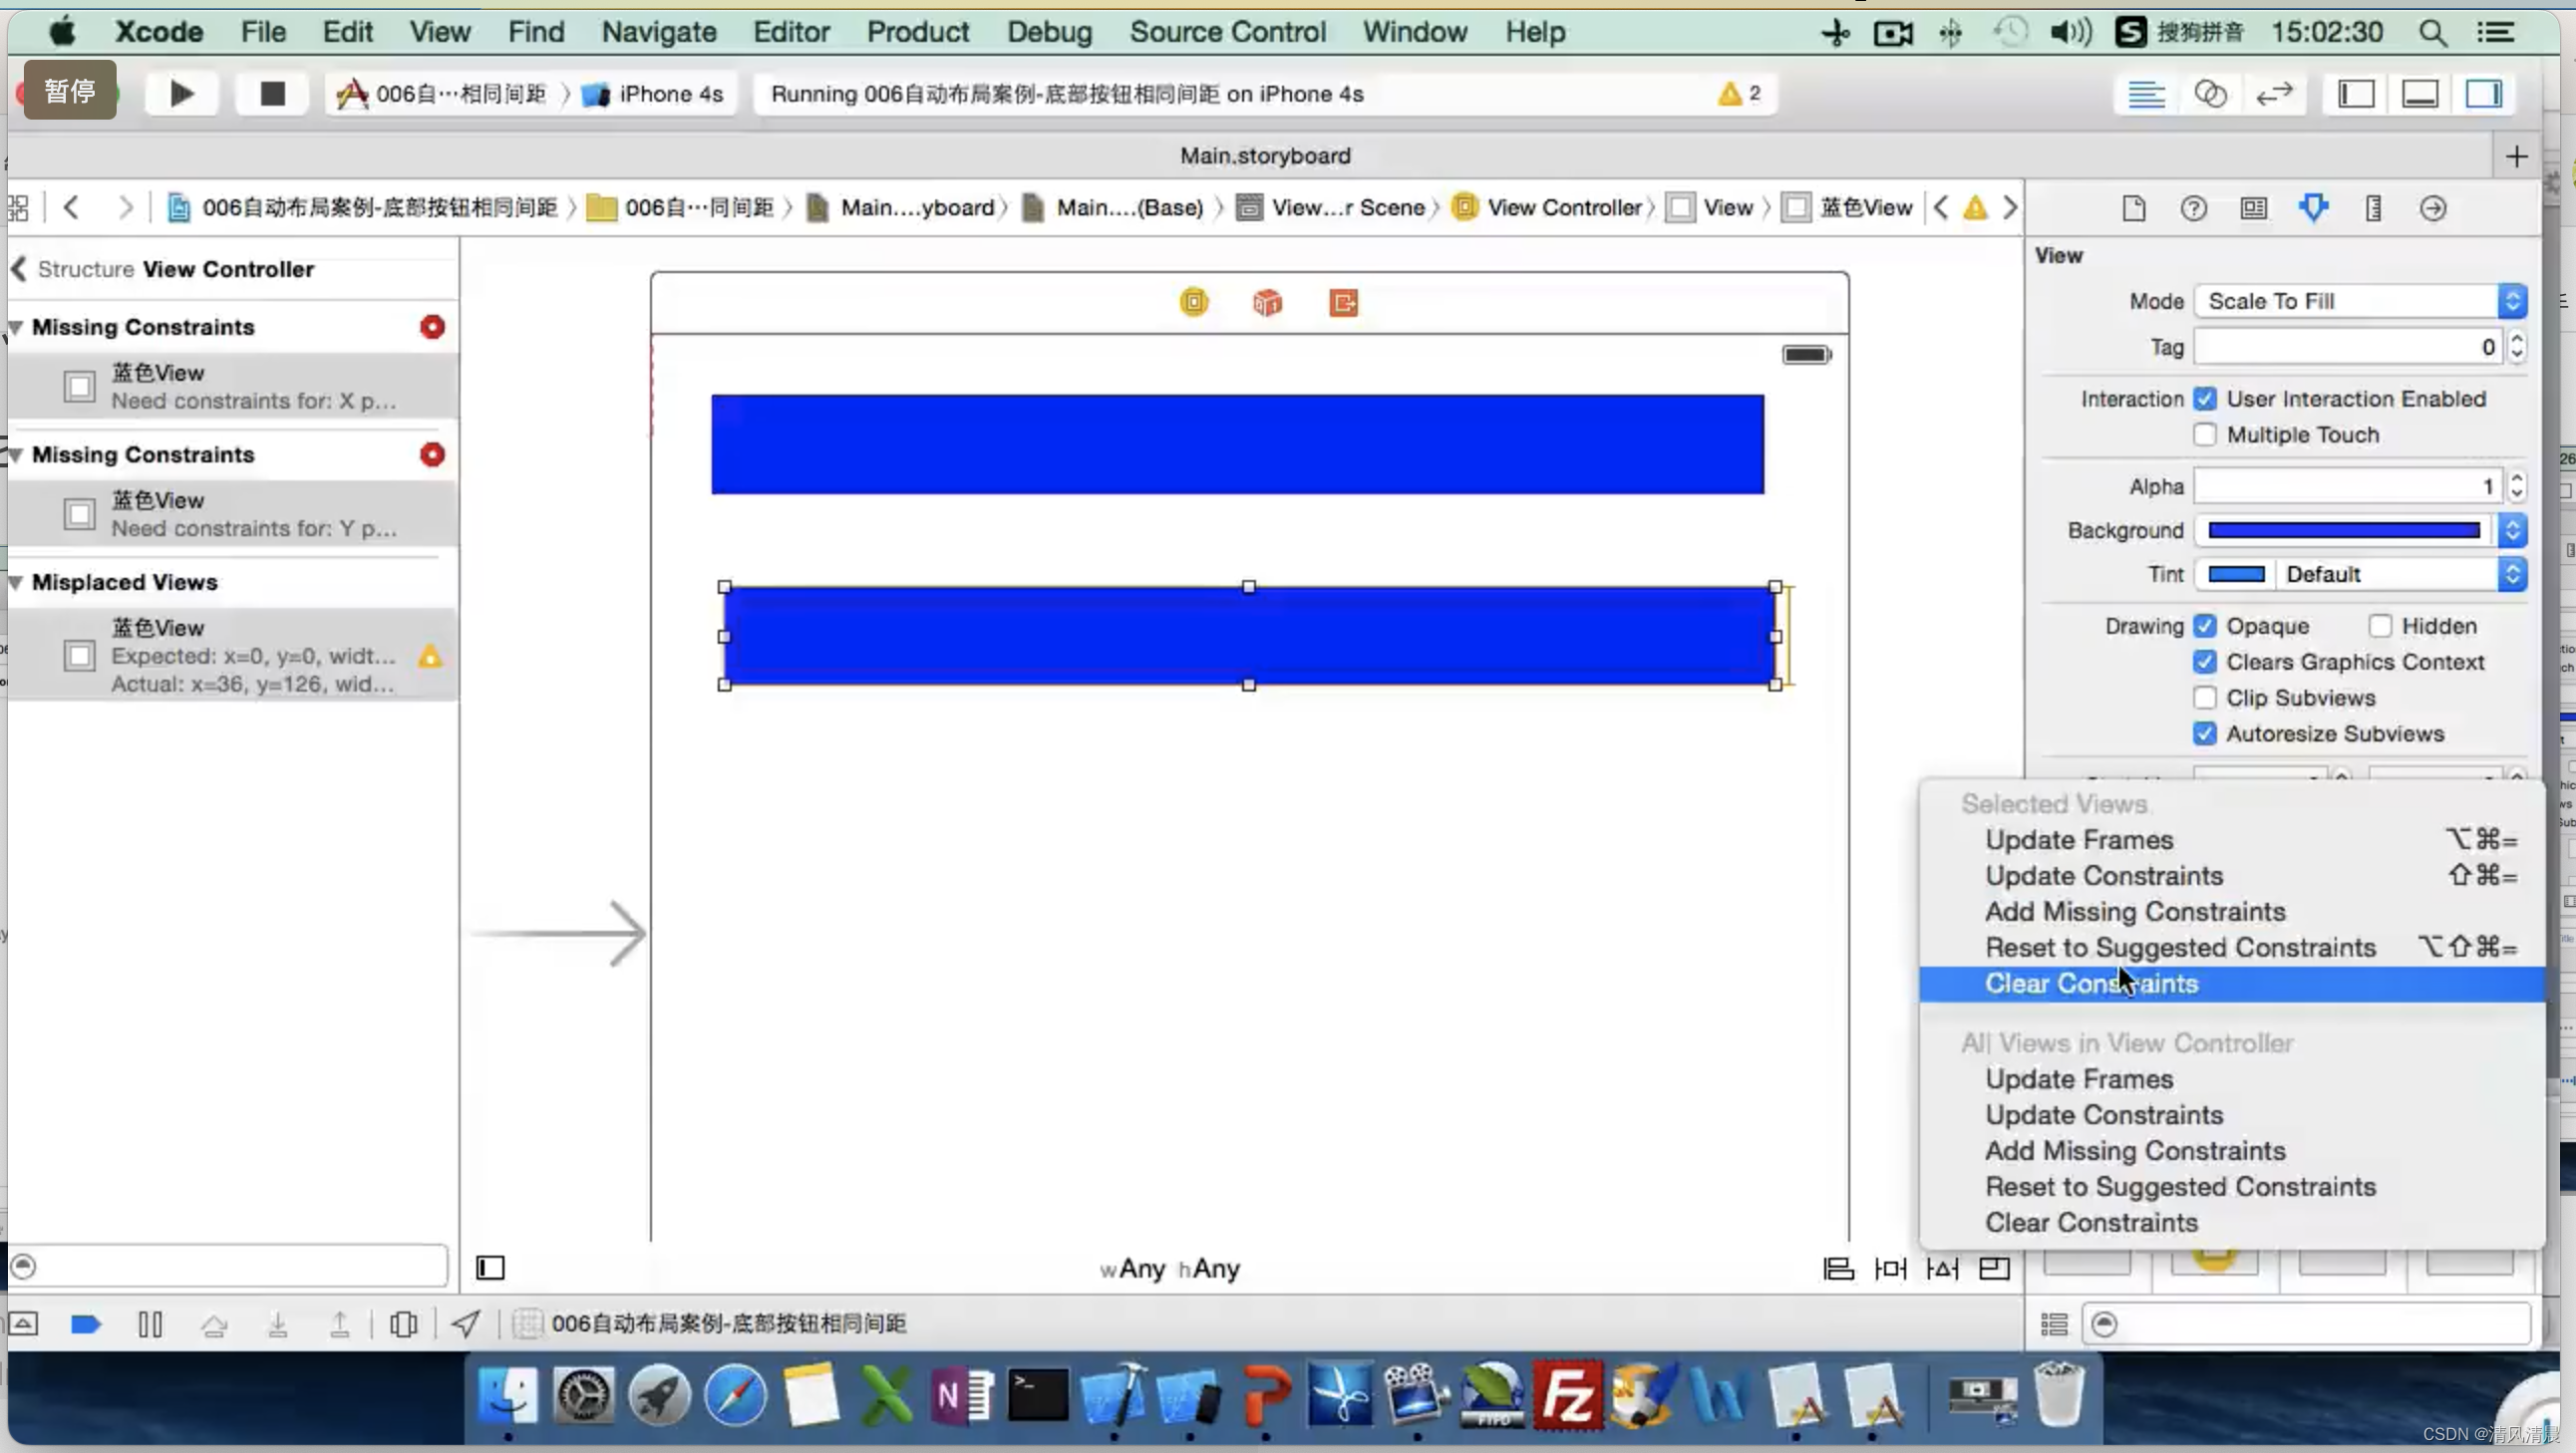
Task: Click the Run button in toolbar
Action: tap(182, 92)
